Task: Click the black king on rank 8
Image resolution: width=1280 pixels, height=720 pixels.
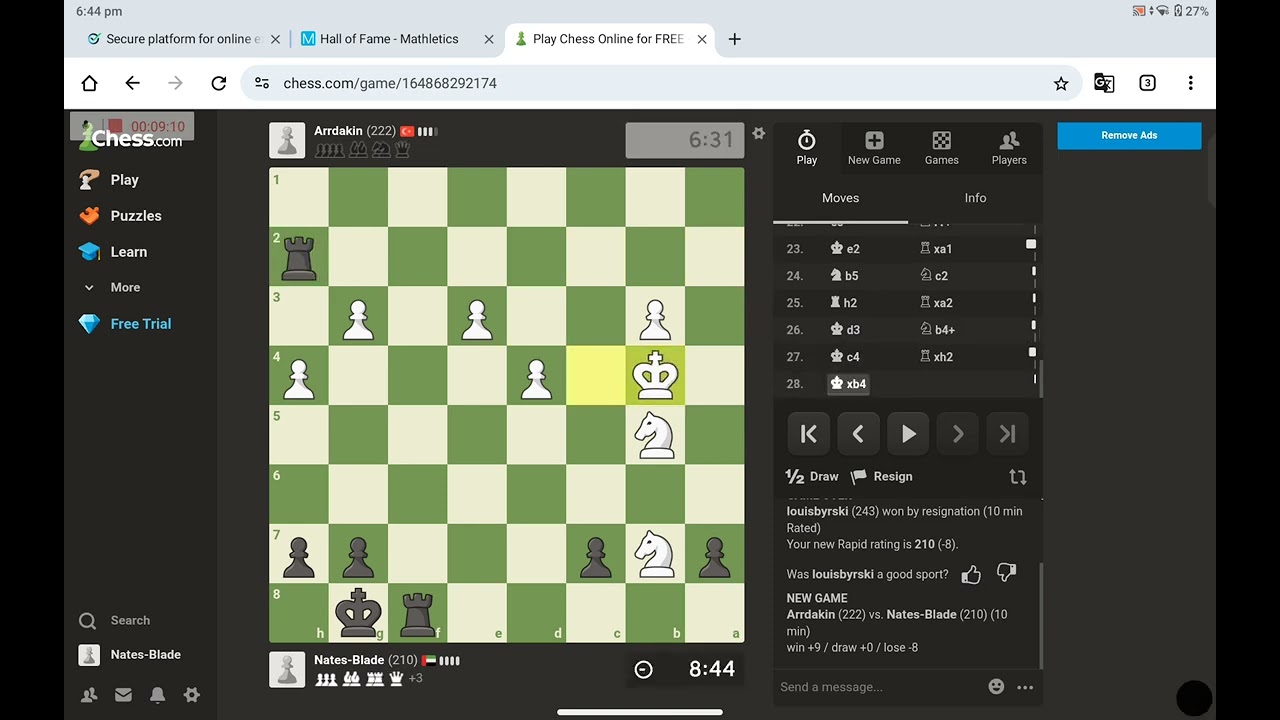Action: click(x=358, y=613)
